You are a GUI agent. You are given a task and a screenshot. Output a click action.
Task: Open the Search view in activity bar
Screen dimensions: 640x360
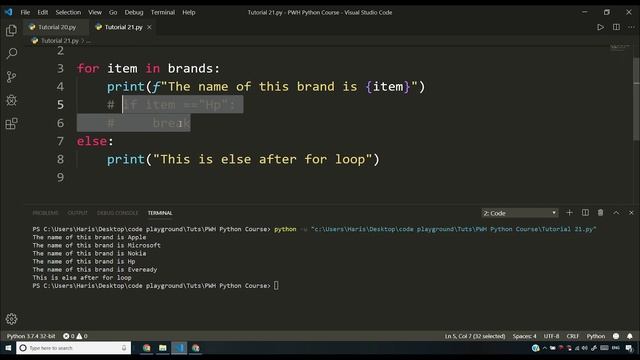coord(11,53)
